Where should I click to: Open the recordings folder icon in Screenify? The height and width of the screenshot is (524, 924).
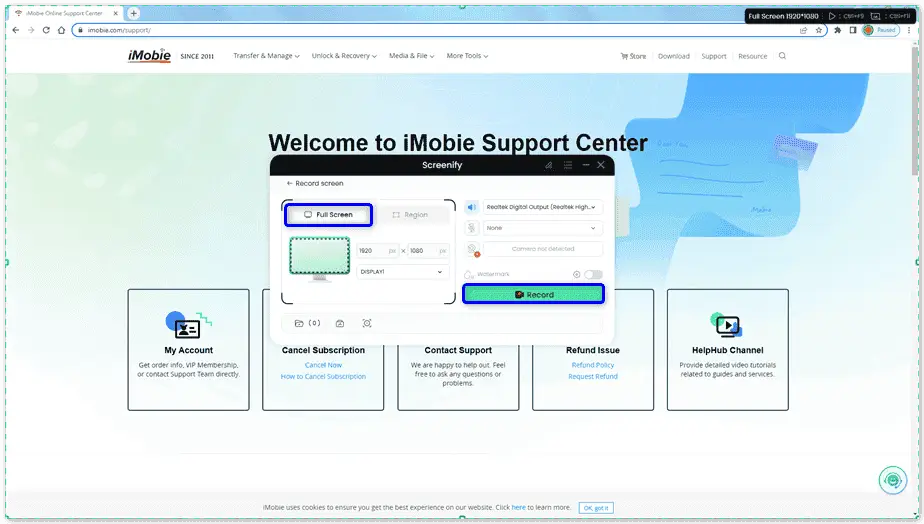299,323
